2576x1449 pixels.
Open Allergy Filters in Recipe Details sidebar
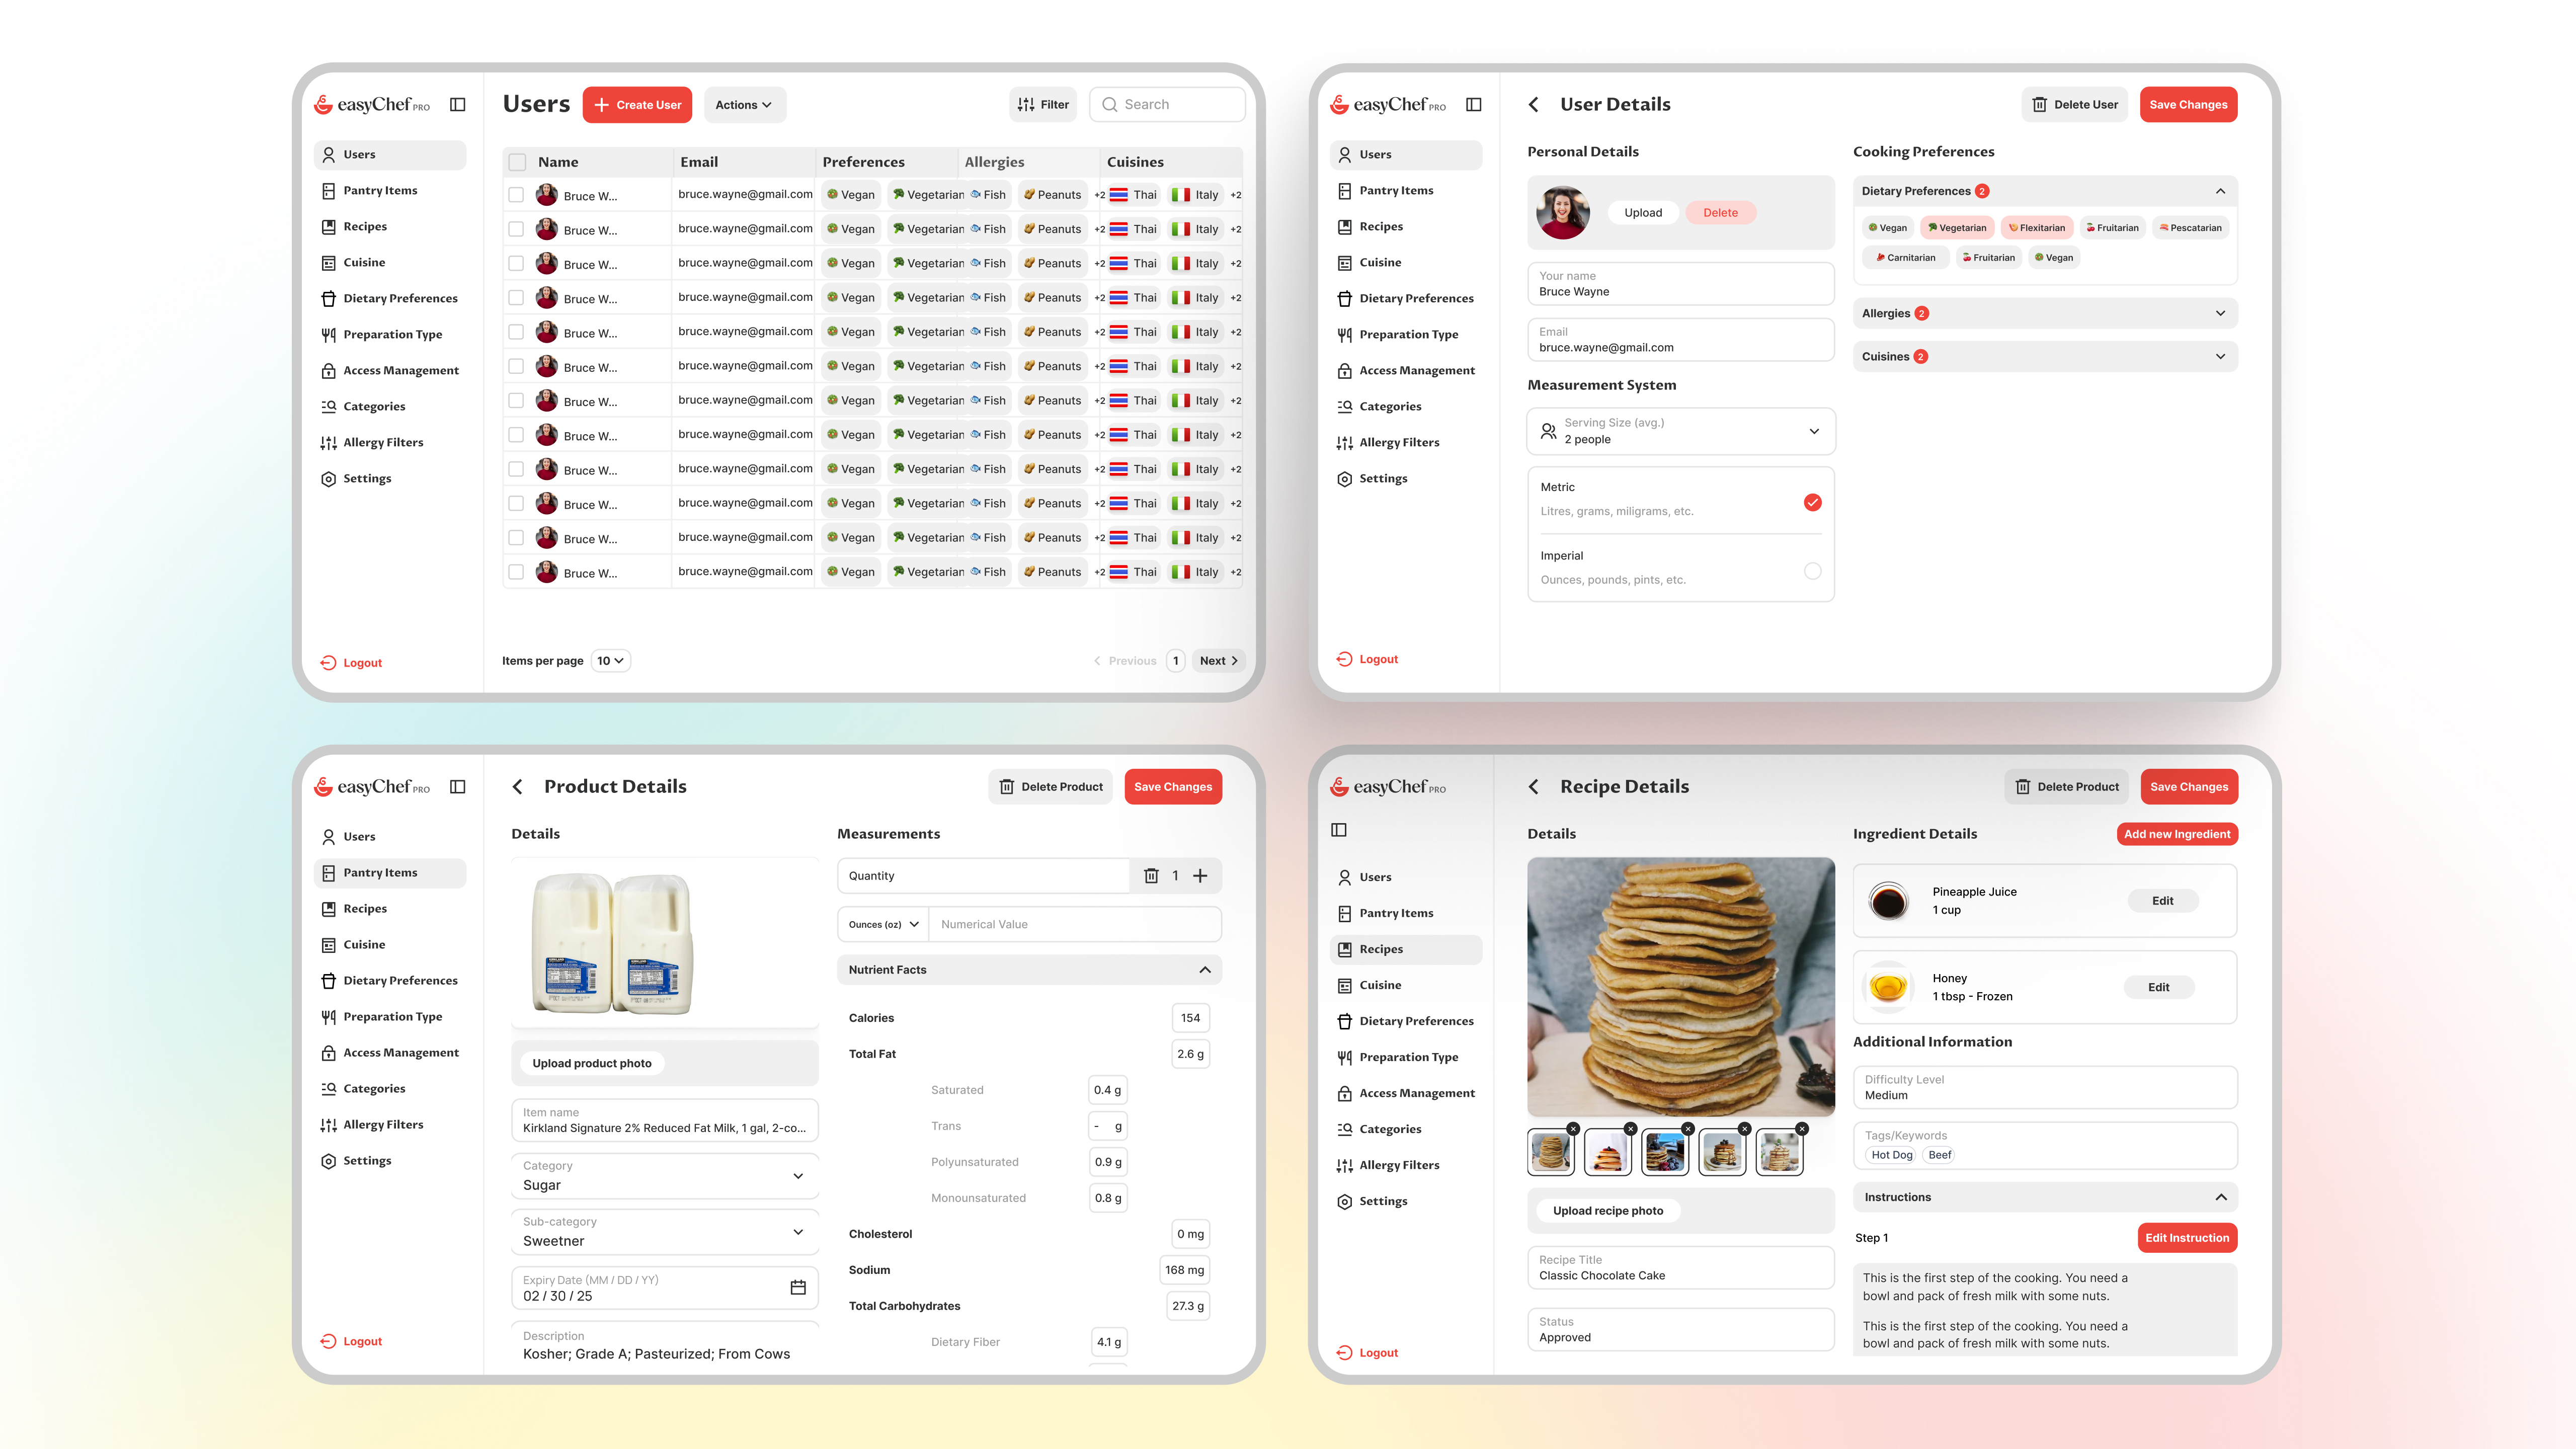click(1398, 1164)
